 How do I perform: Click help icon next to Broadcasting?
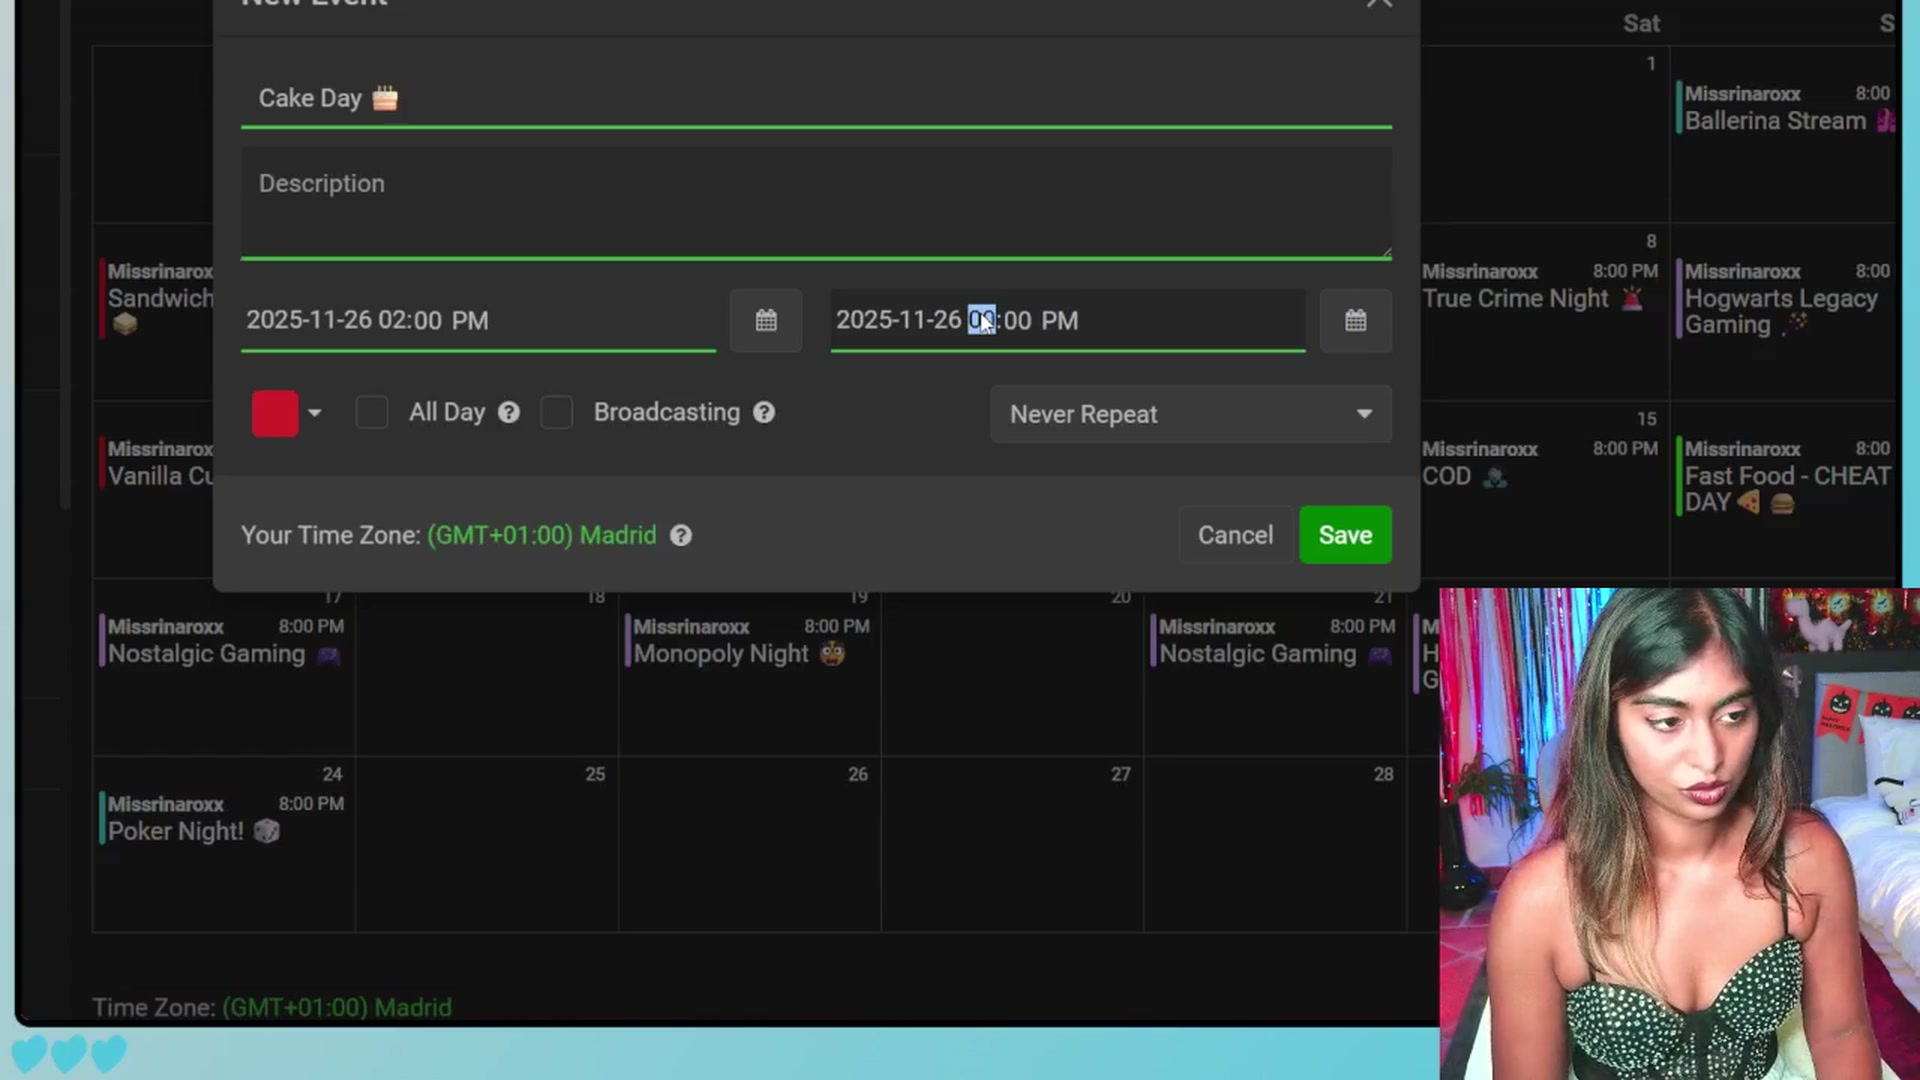764,412
